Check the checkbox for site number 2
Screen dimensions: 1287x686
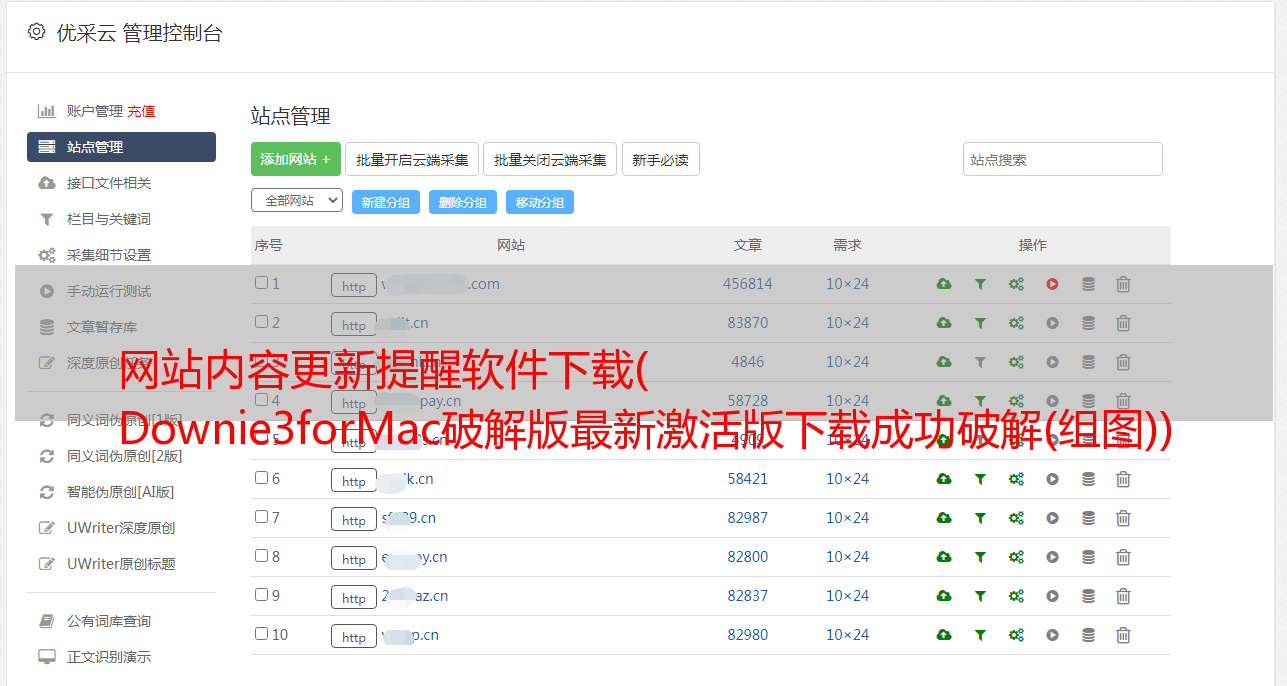261,322
